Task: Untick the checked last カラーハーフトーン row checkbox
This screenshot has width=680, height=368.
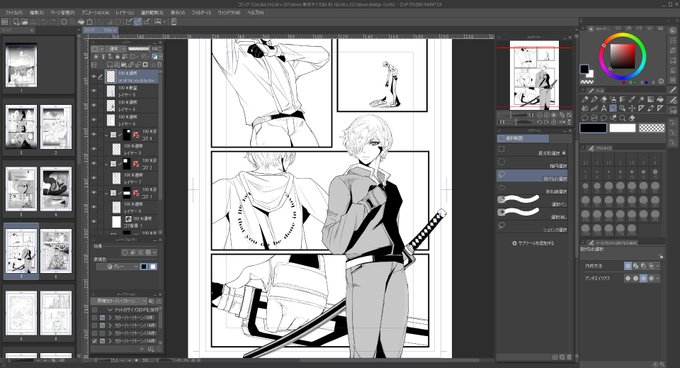Action: [95, 341]
